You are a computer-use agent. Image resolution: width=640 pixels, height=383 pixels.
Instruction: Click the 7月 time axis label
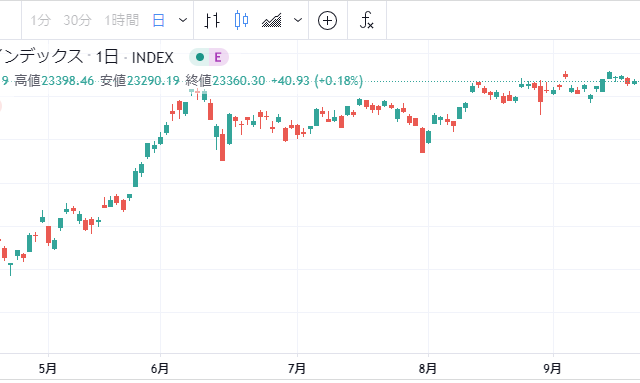(297, 369)
